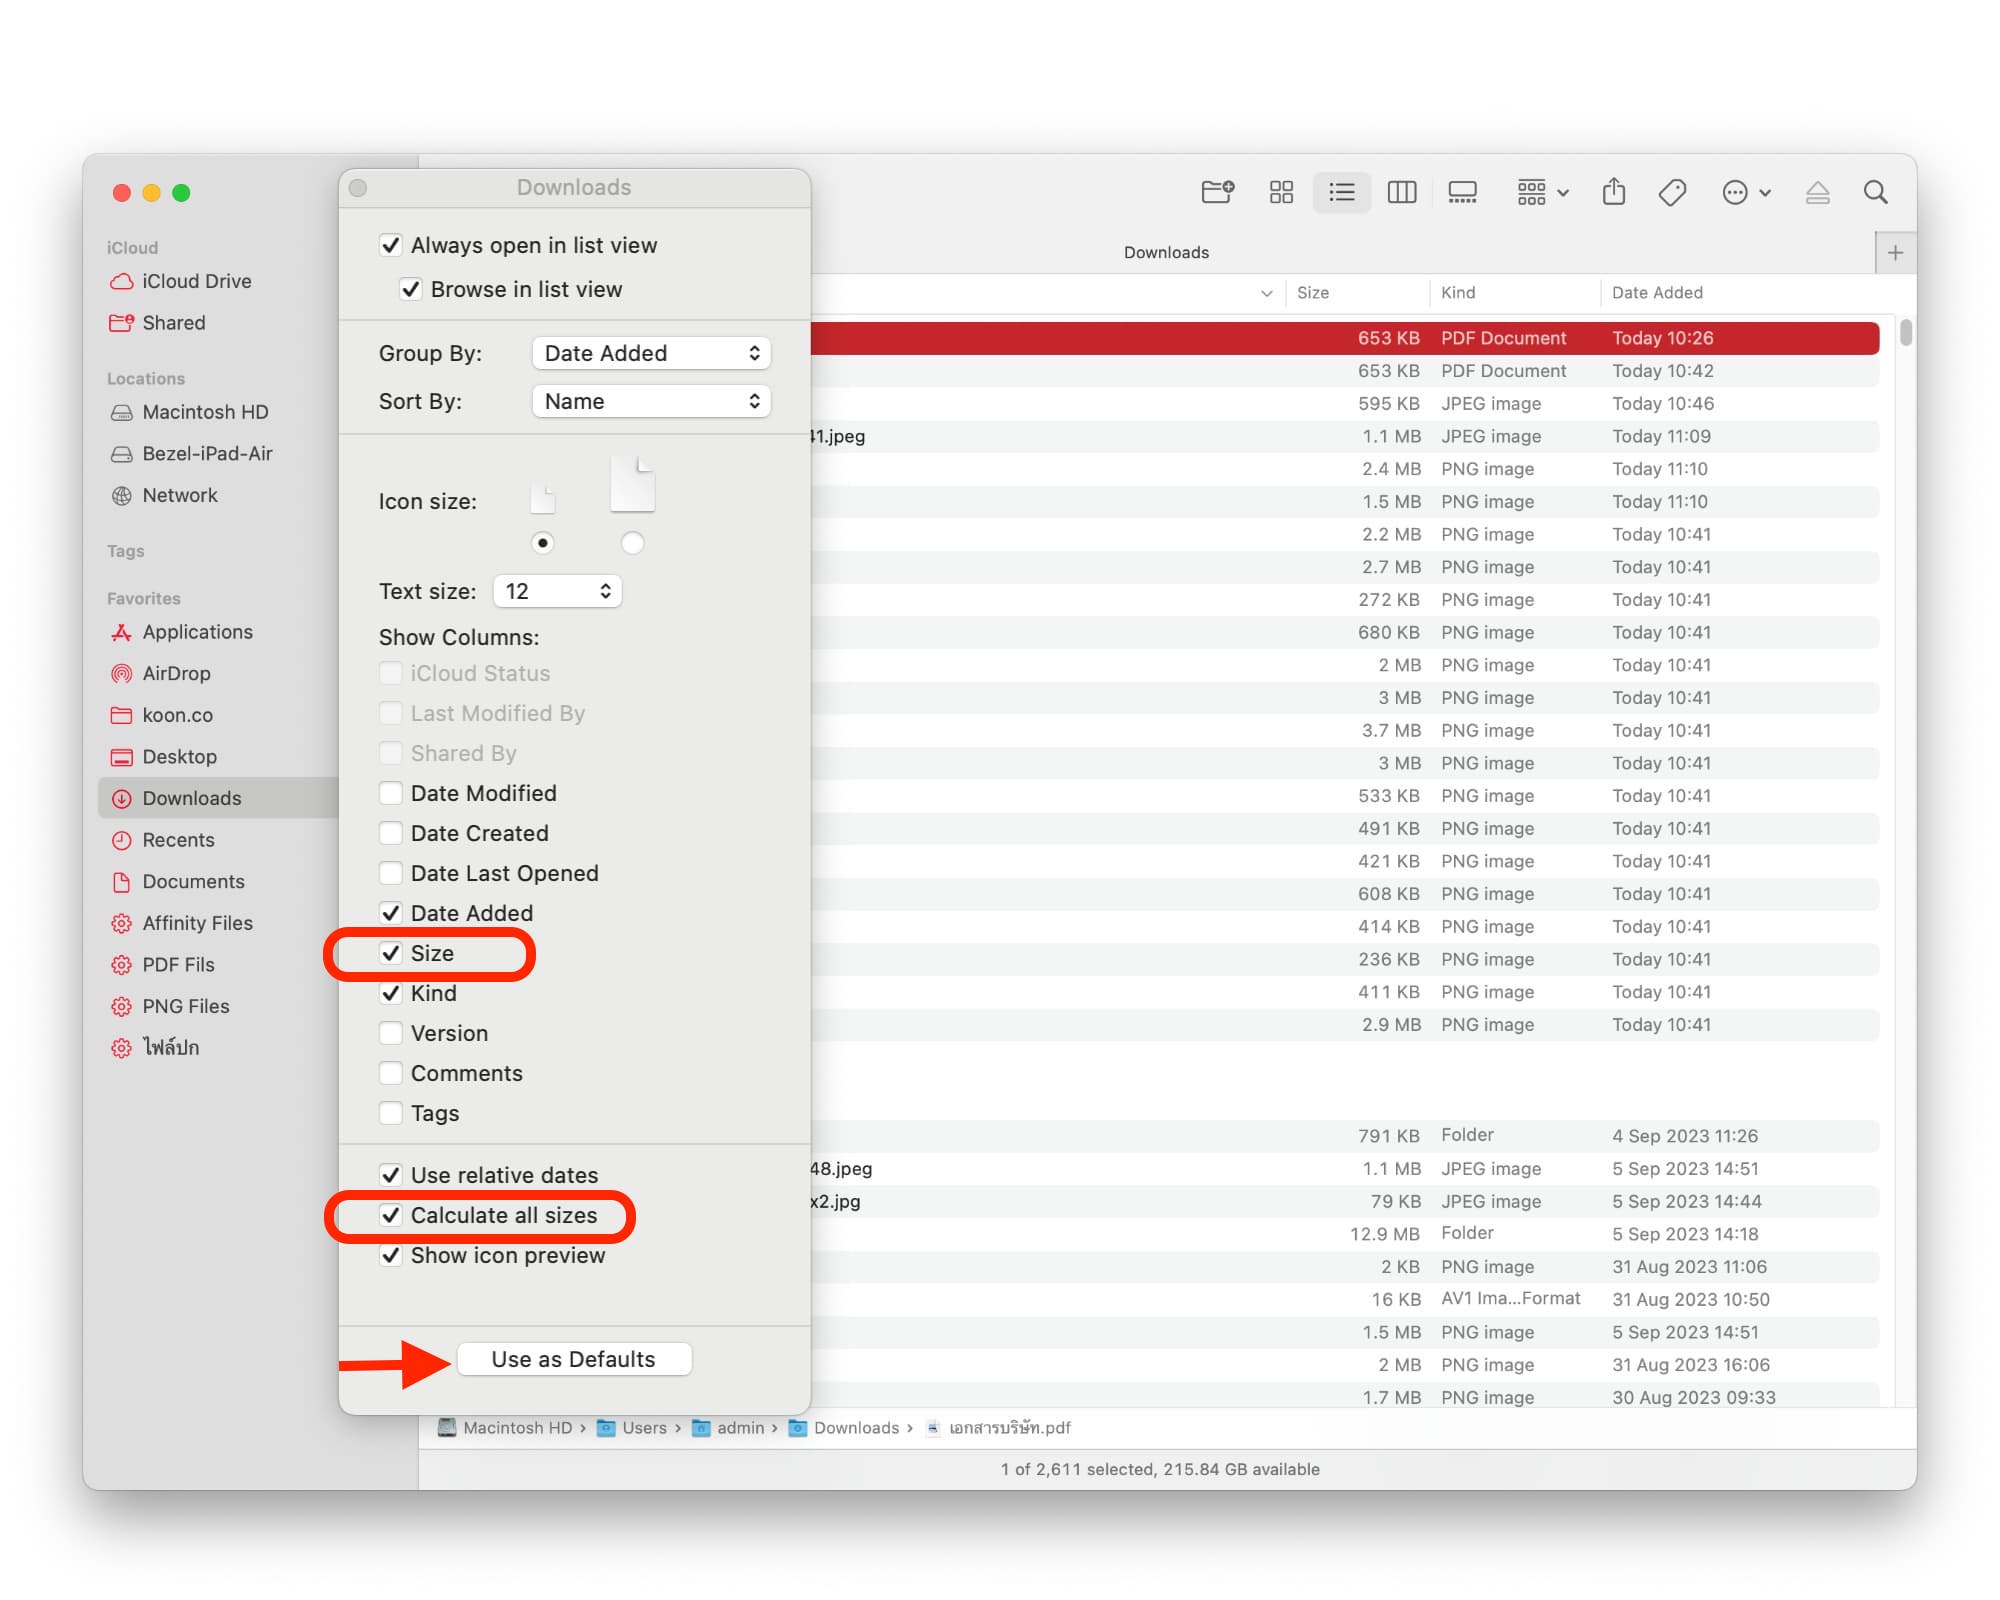2000x1600 pixels.
Task: Click the Eject toolbar icon
Action: tap(1818, 192)
